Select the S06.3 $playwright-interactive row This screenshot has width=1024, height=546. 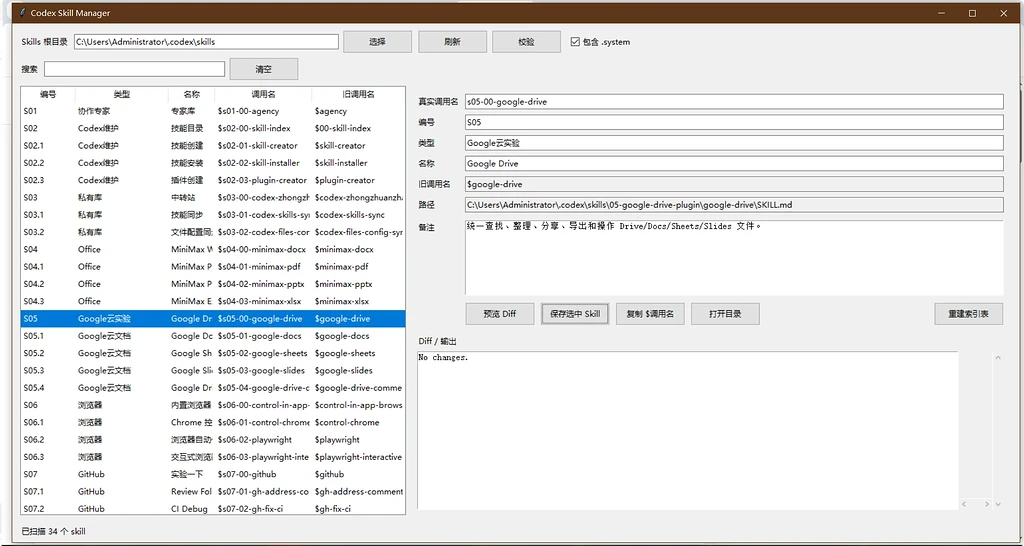(213, 457)
